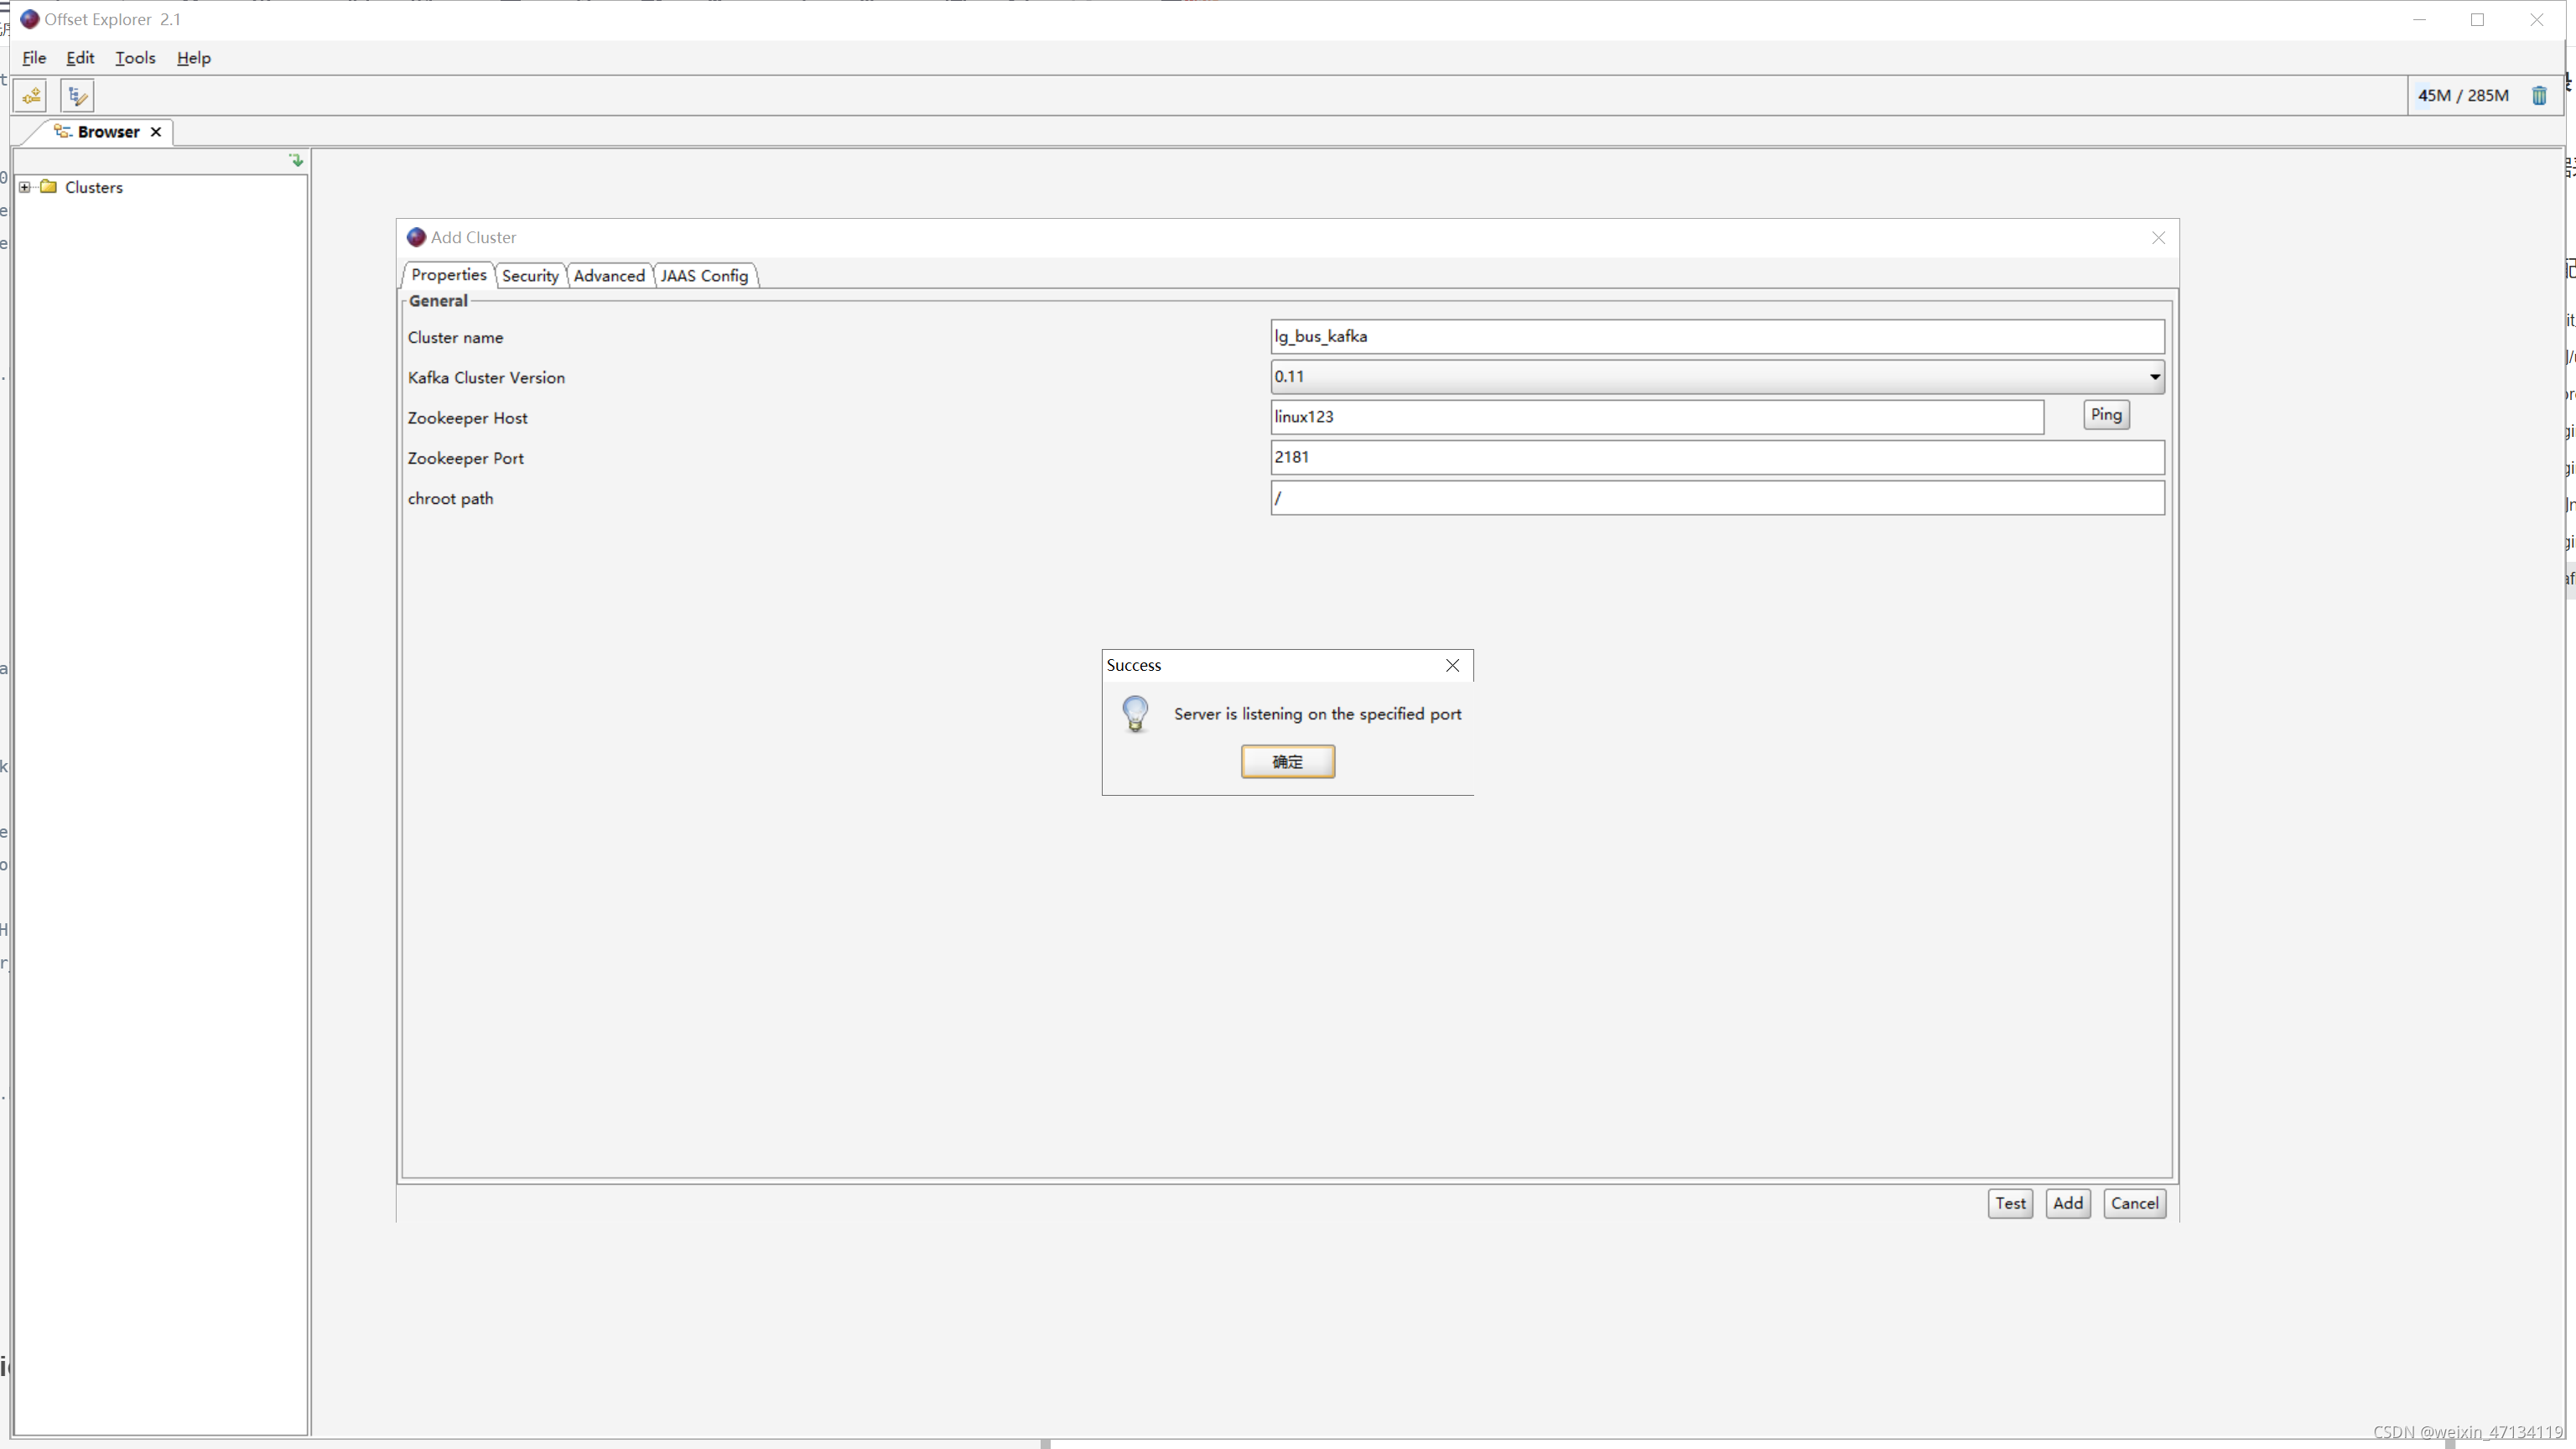
Task: Drag the memory usage indicator in status bar
Action: point(2464,94)
